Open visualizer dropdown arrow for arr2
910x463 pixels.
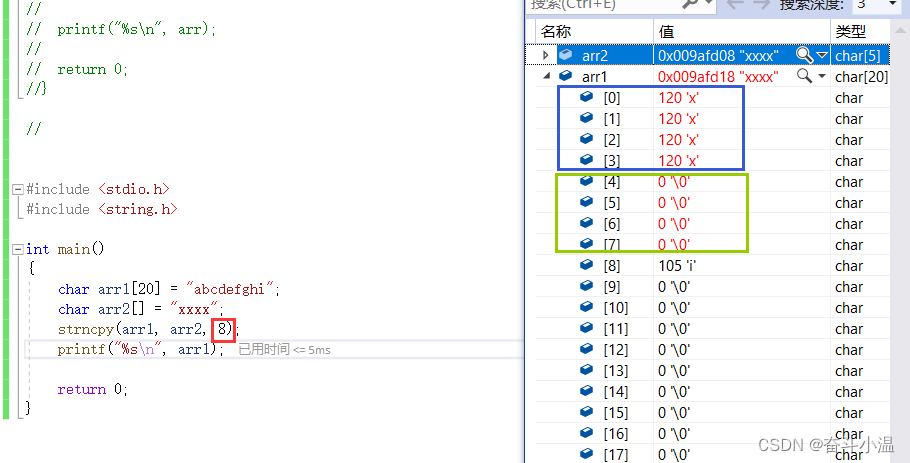pyautogui.click(x=822, y=55)
